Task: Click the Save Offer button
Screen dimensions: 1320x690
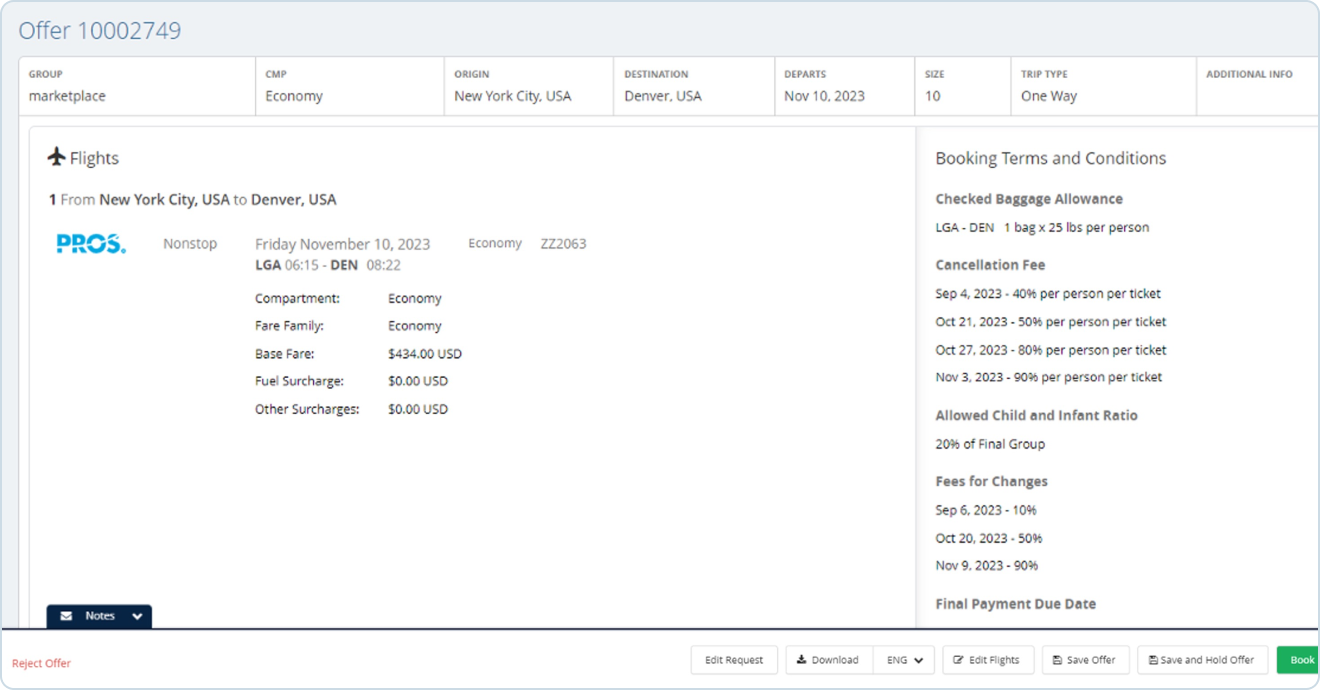Action: click(1085, 660)
